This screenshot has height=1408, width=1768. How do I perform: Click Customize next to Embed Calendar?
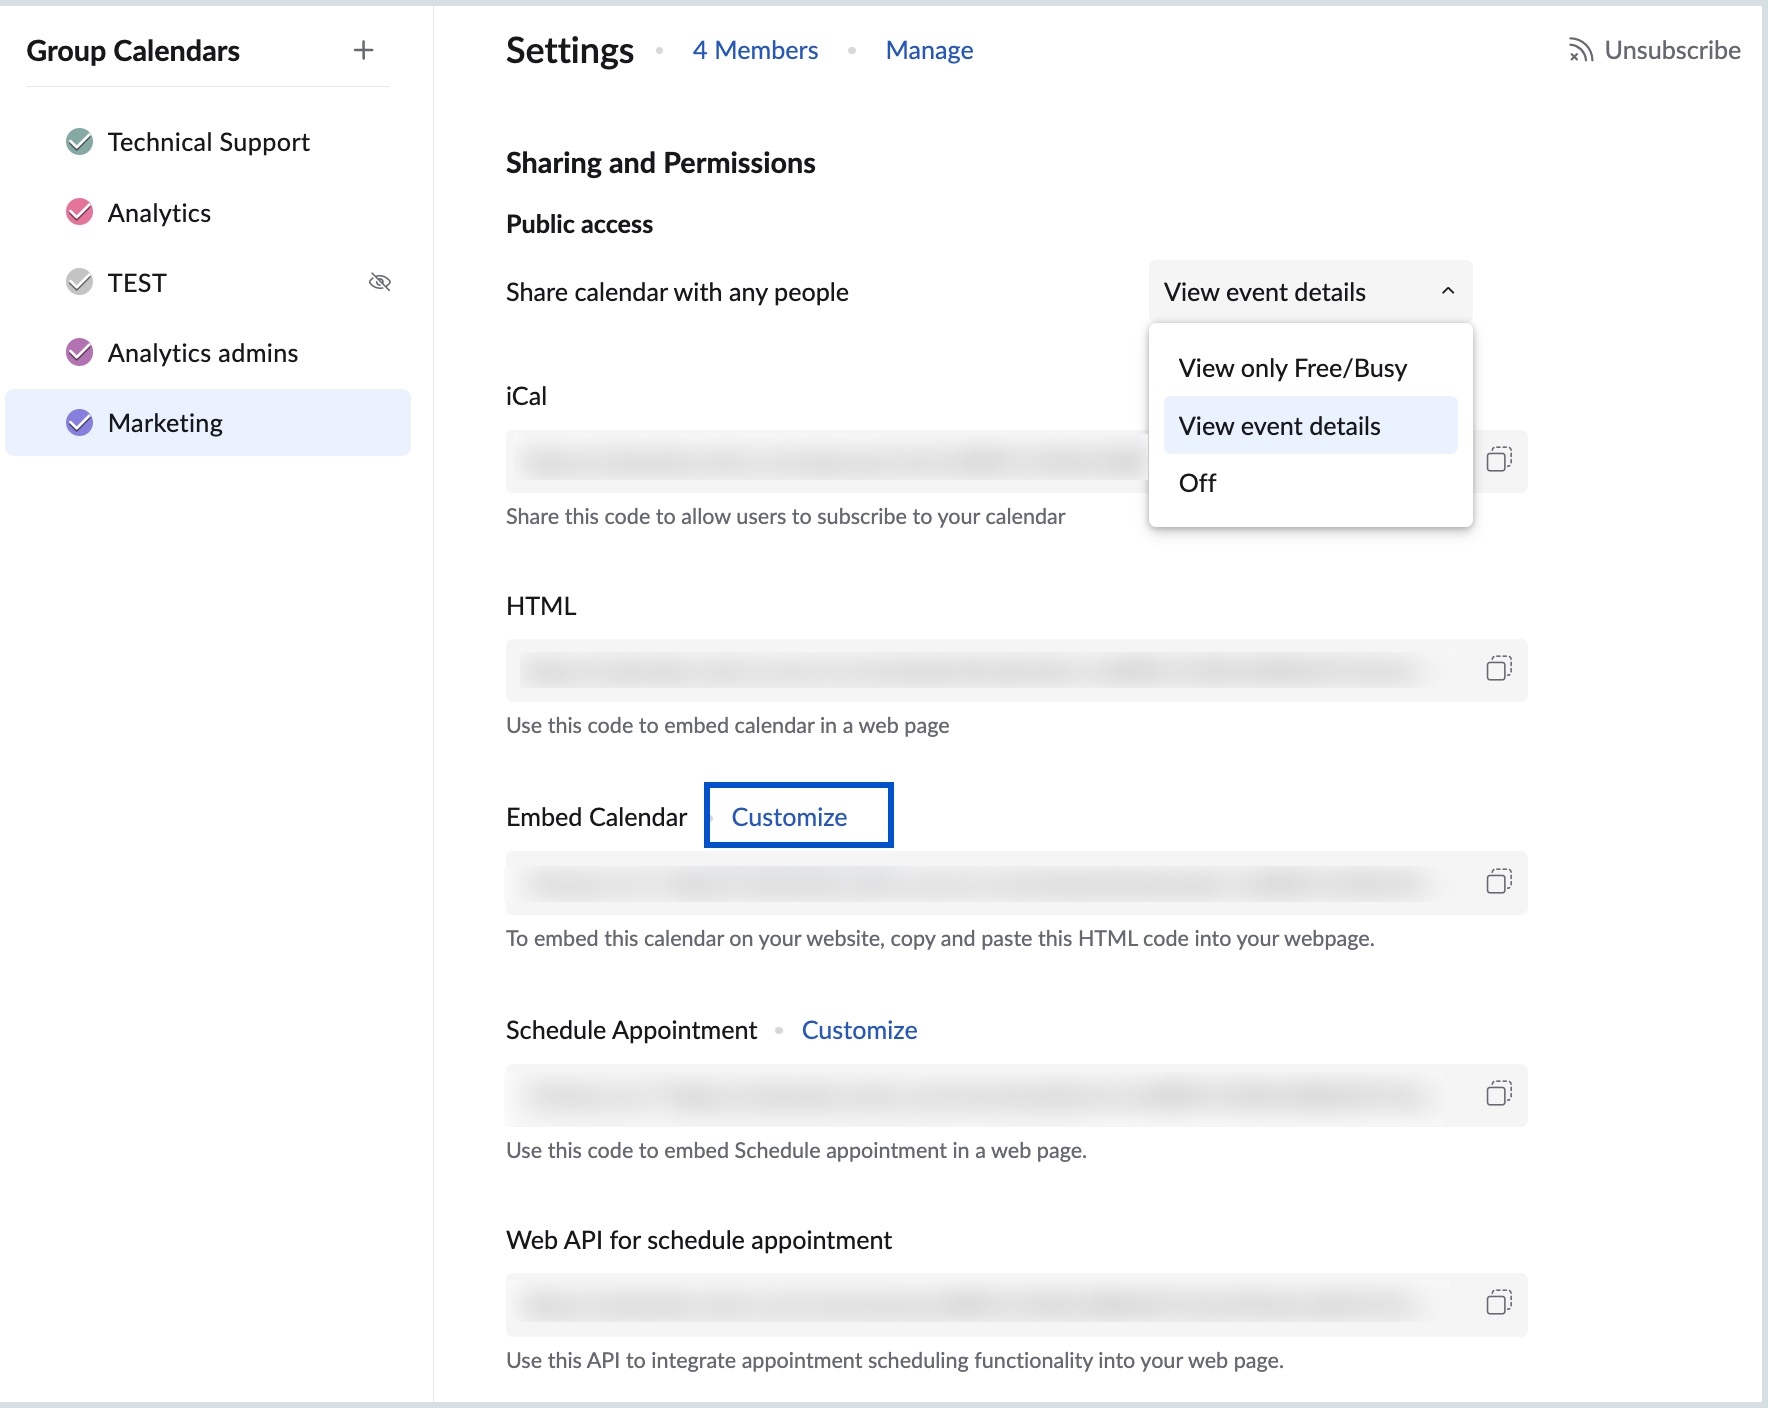(789, 815)
